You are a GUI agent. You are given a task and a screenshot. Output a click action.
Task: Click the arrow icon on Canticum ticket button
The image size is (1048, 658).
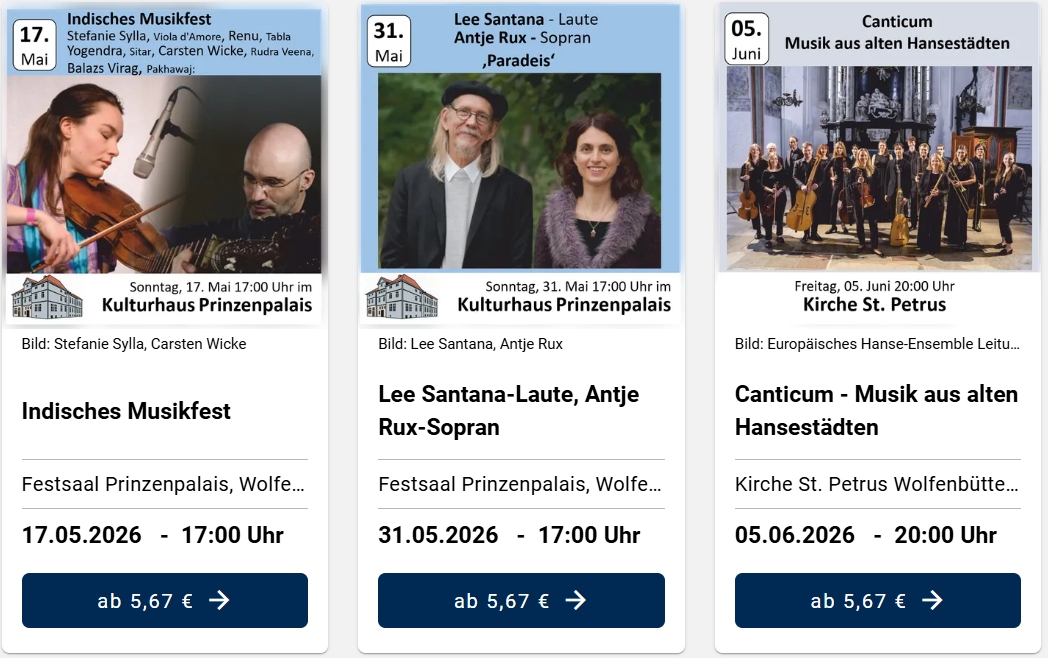click(932, 600)
